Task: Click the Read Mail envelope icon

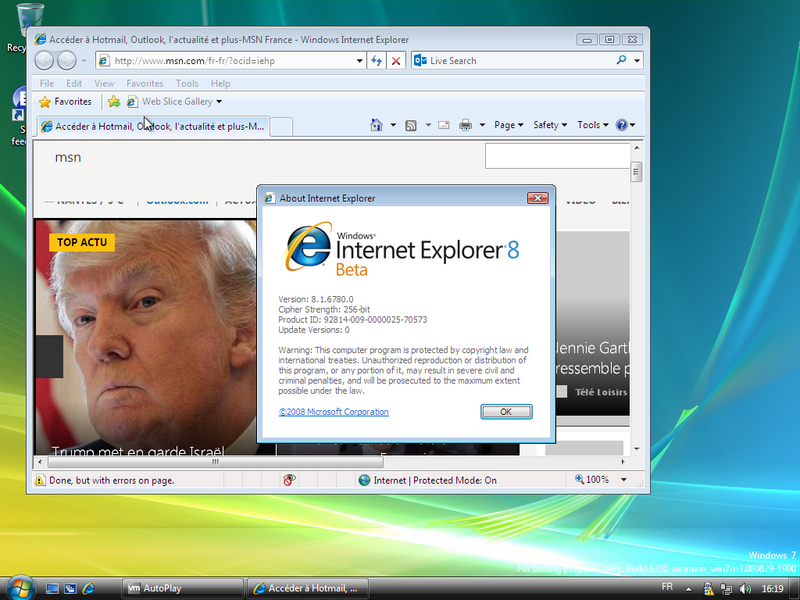Action: [x=442, y=125]
